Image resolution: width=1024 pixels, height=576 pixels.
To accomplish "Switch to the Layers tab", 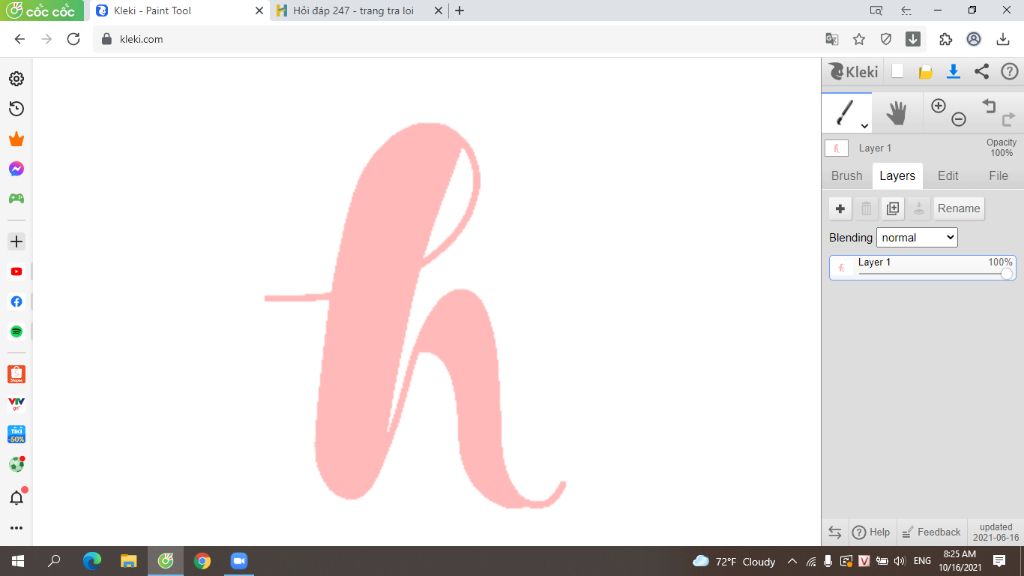I will (897, 176).
